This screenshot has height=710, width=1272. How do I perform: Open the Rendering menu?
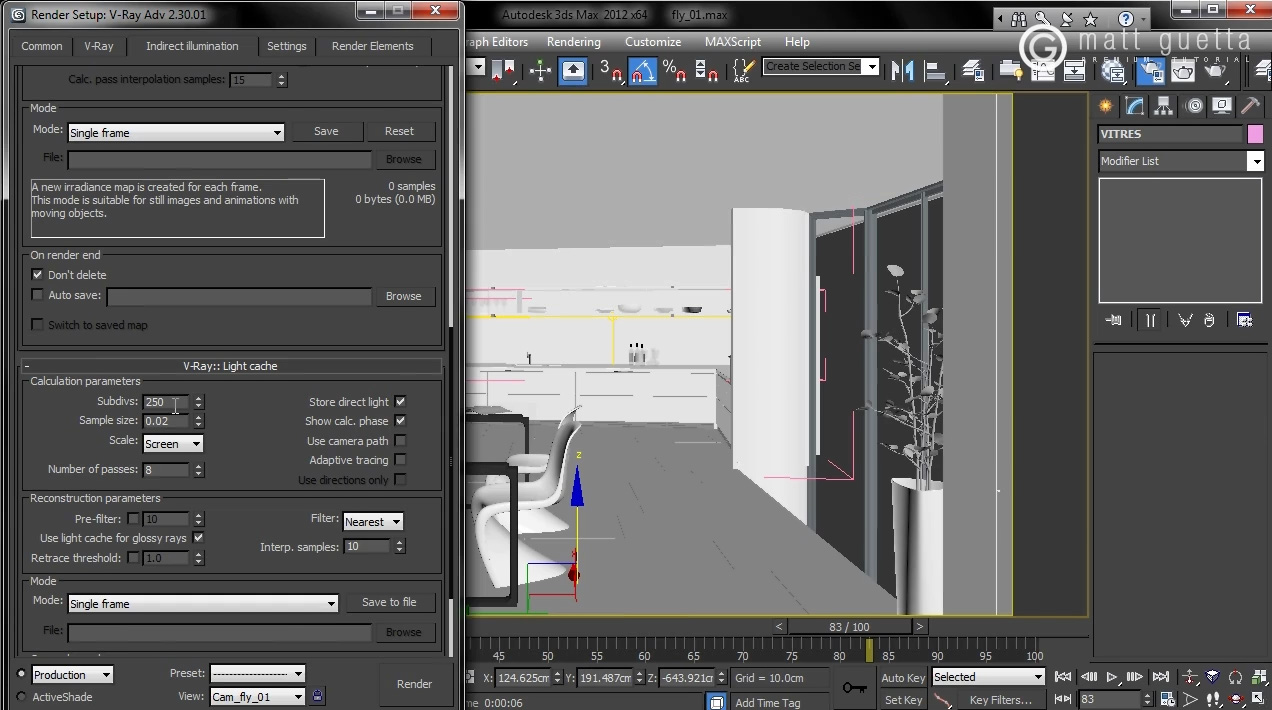(x=574, y=42)
